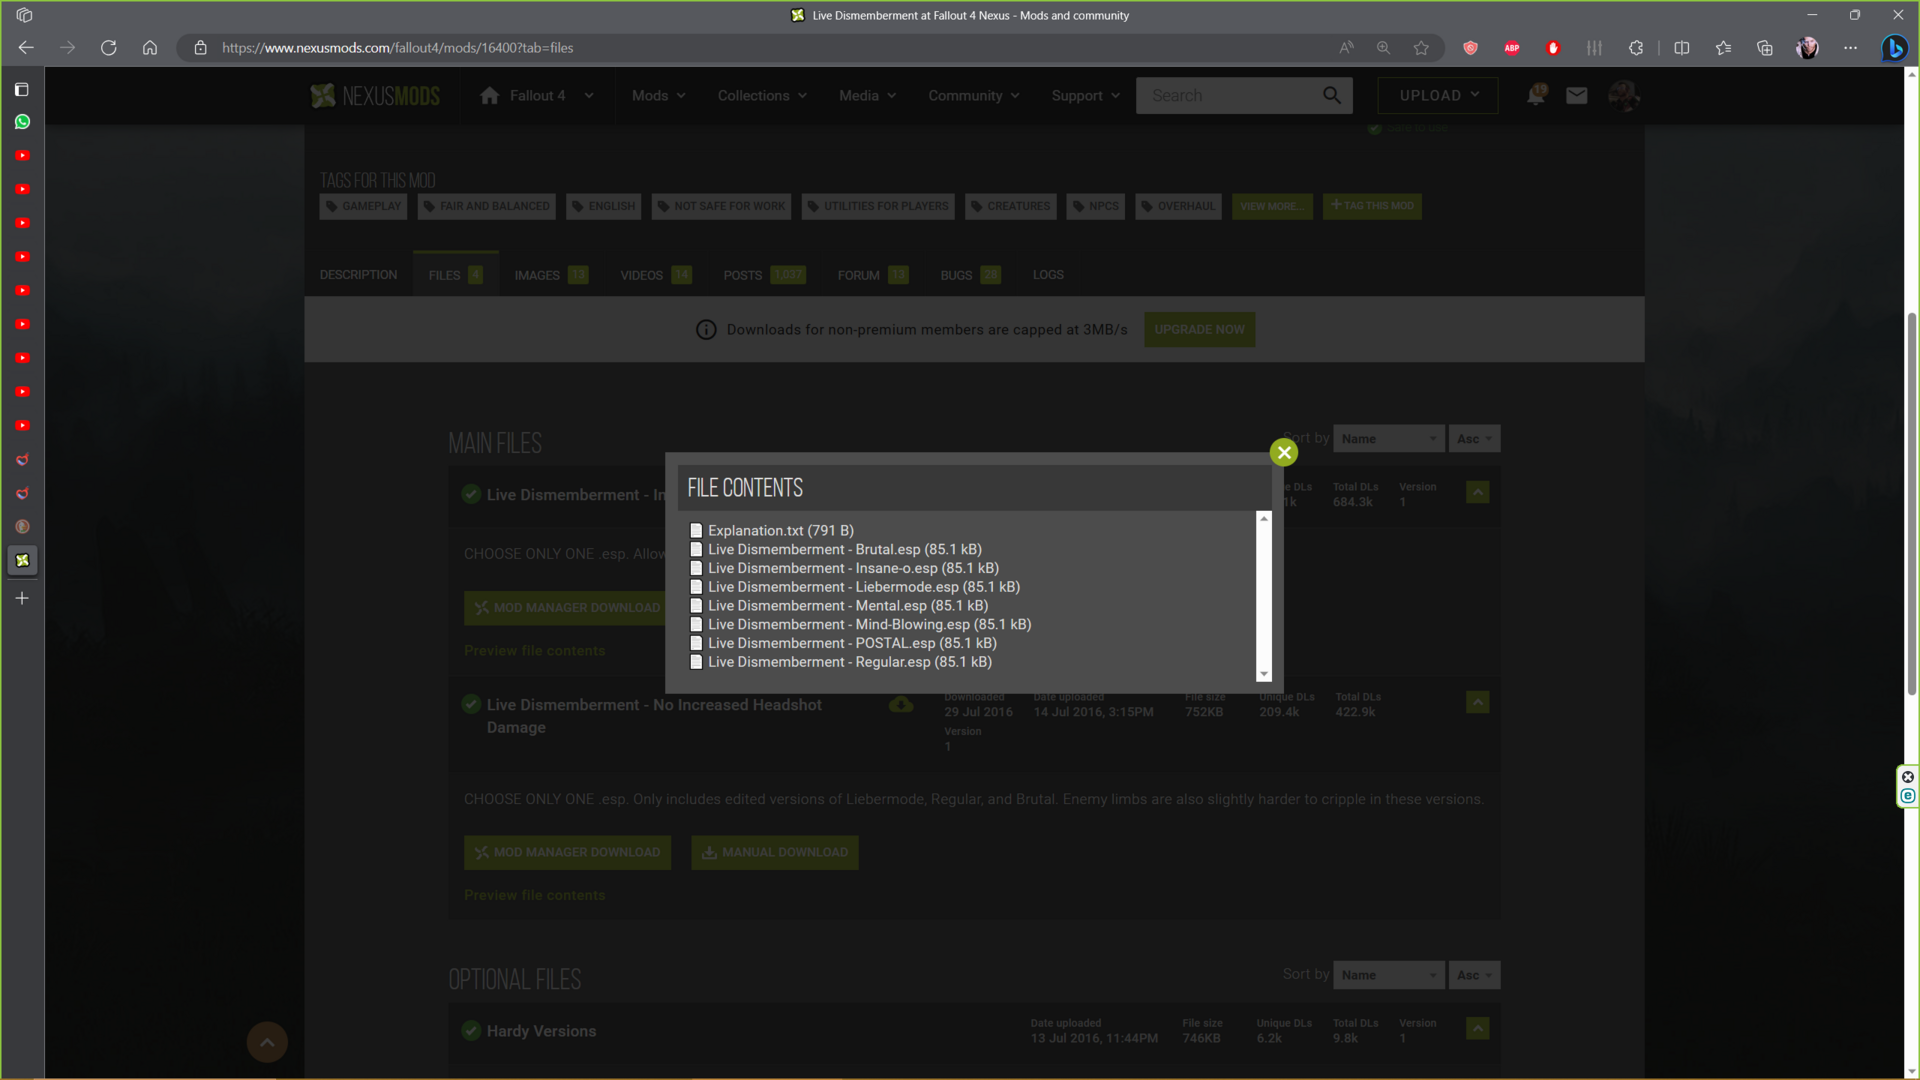Click Manual Download for No Increased Headshot
Screen dimensions: 1920x1080
(x=775, y=853)
